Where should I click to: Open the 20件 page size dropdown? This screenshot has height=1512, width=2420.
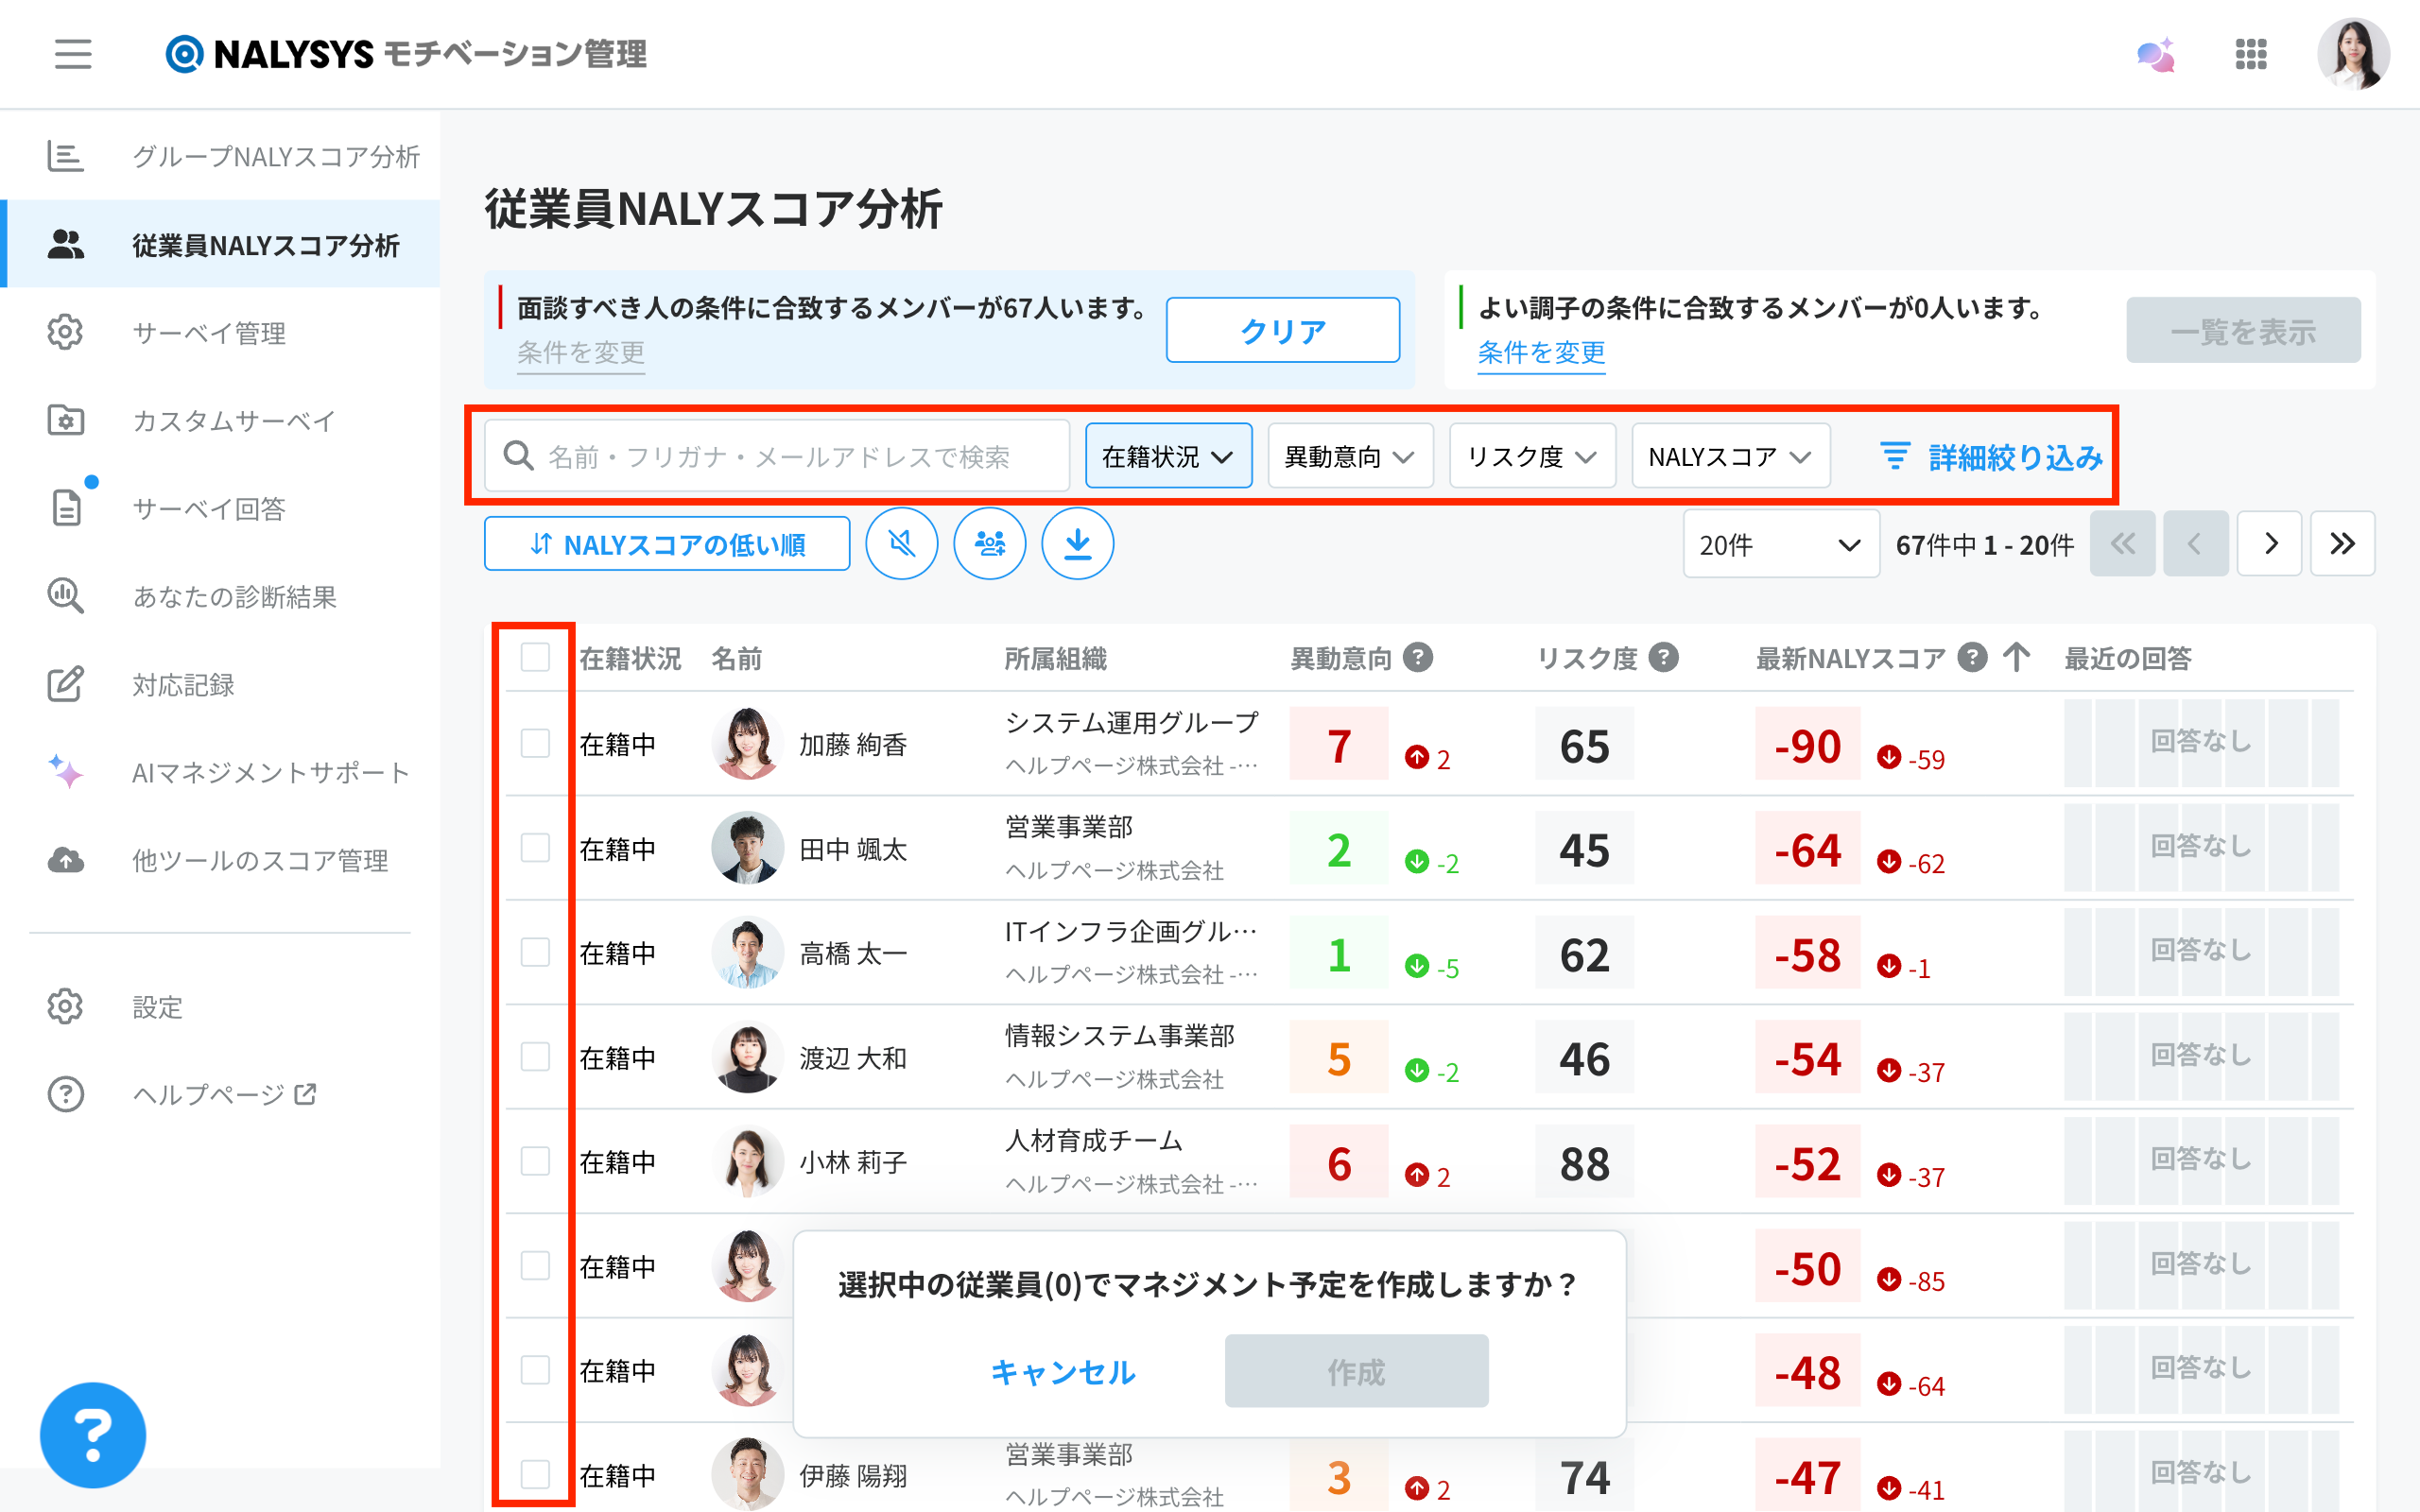click(1780, 545)
